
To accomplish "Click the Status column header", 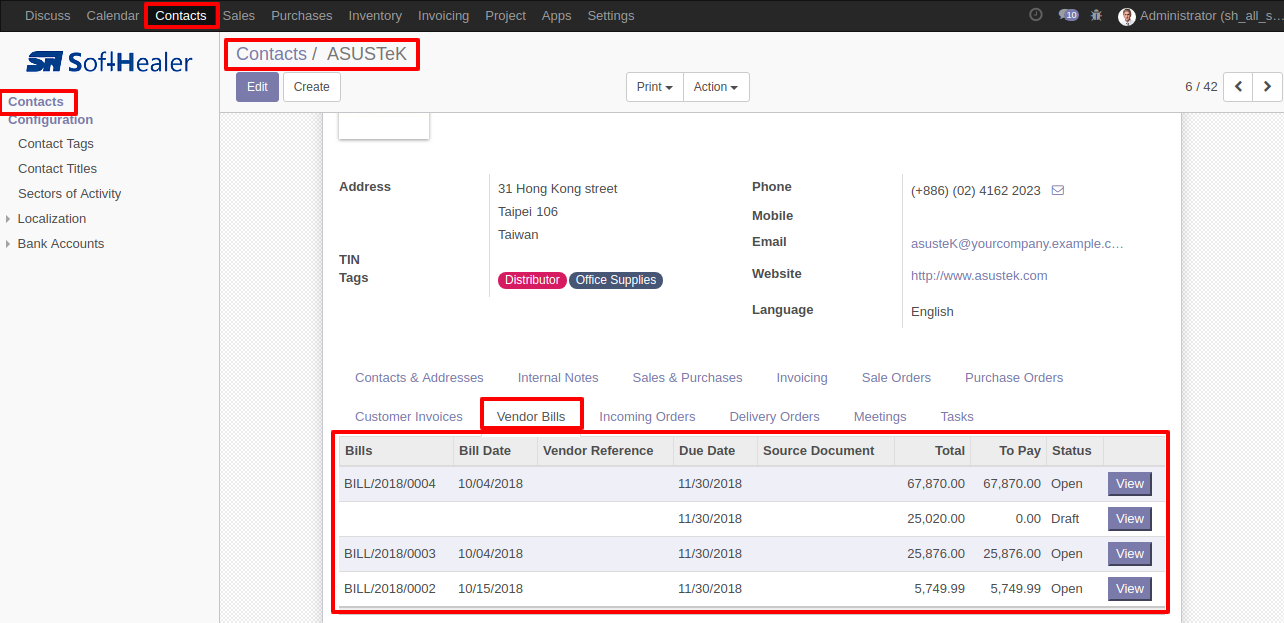I will (1074, 451).
